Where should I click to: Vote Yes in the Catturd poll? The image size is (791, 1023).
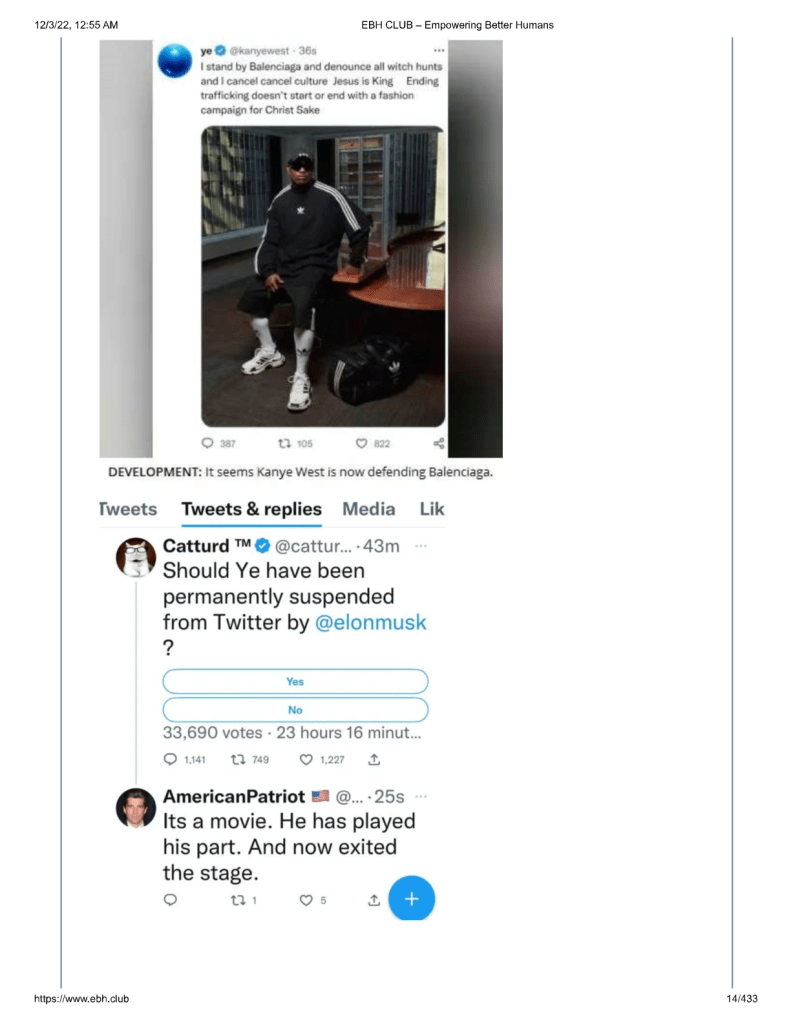click(295, 681)
